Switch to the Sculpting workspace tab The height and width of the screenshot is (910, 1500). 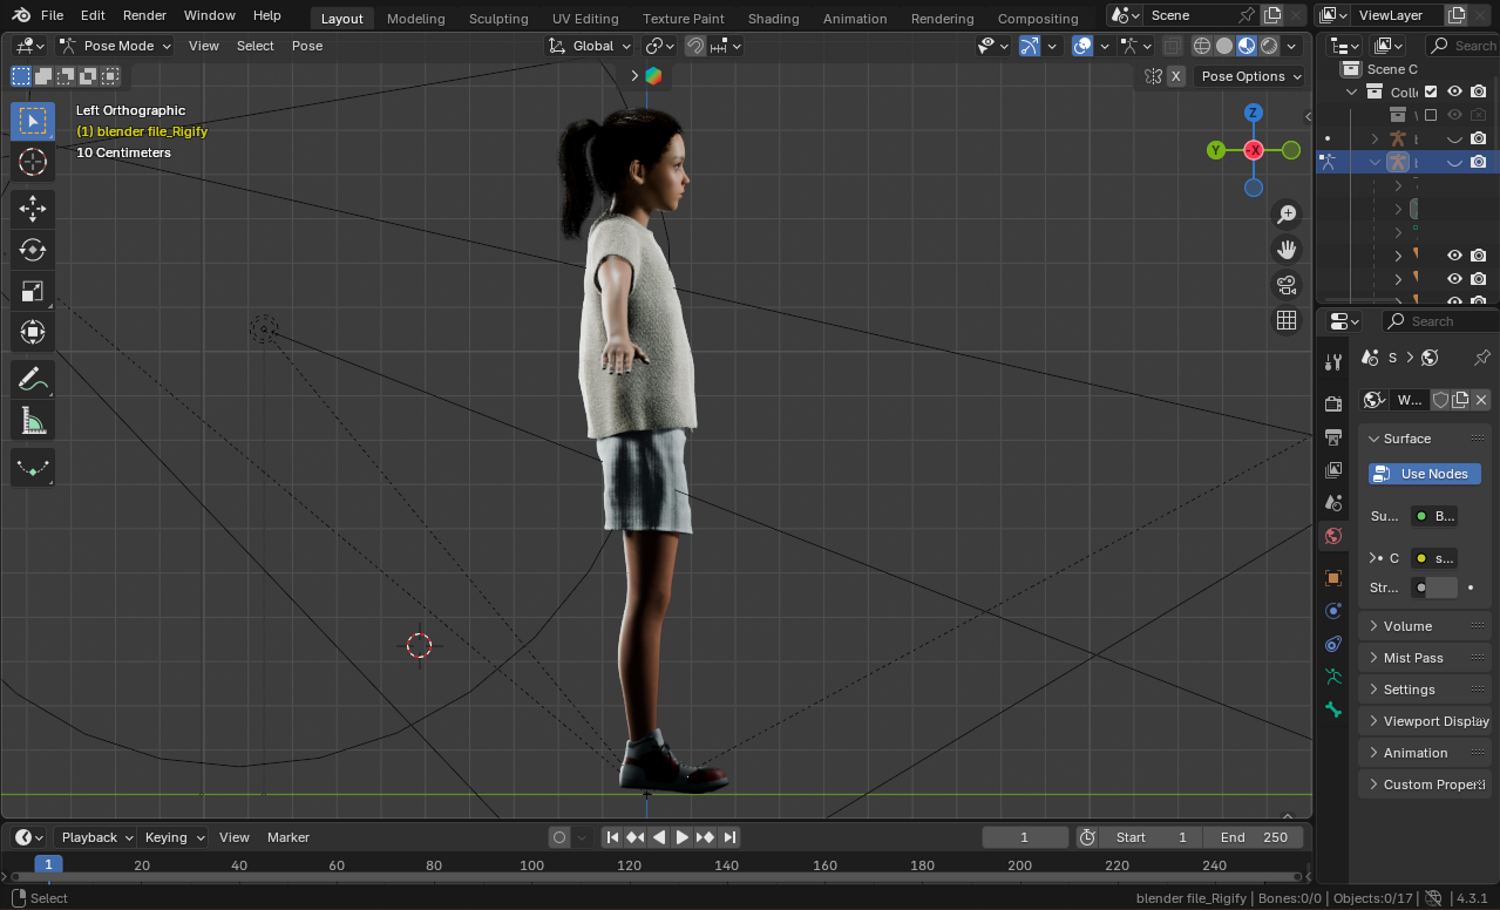(x=498, y=18)
